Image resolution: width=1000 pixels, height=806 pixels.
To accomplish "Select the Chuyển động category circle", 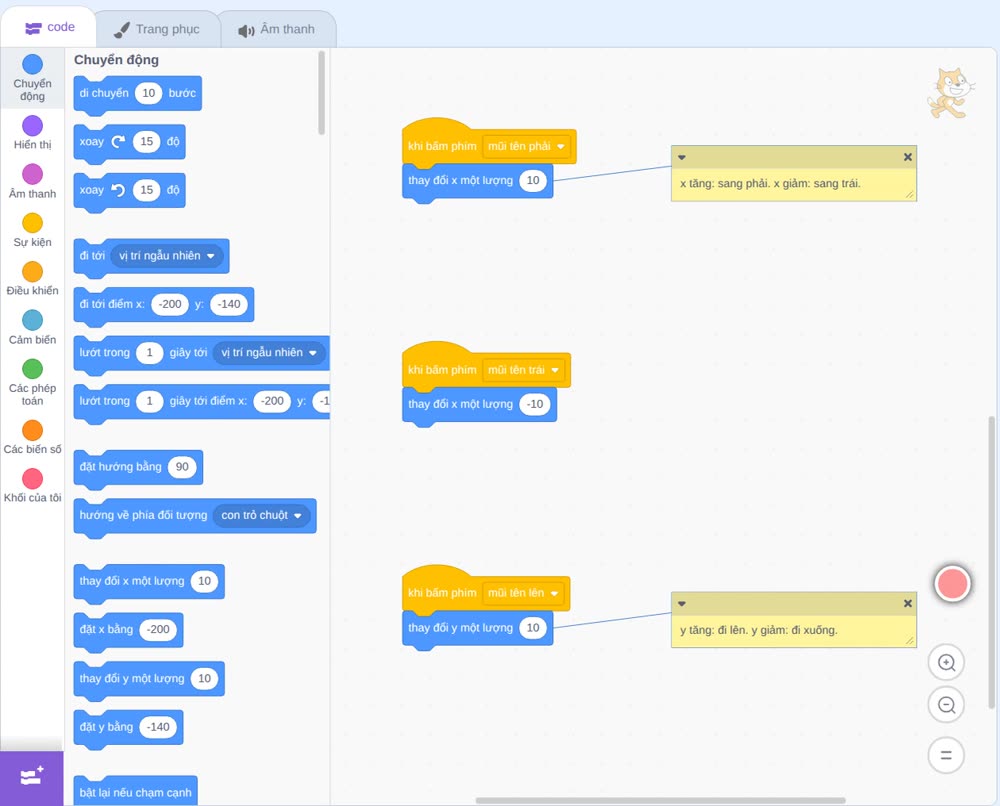I will coord(33,64).
